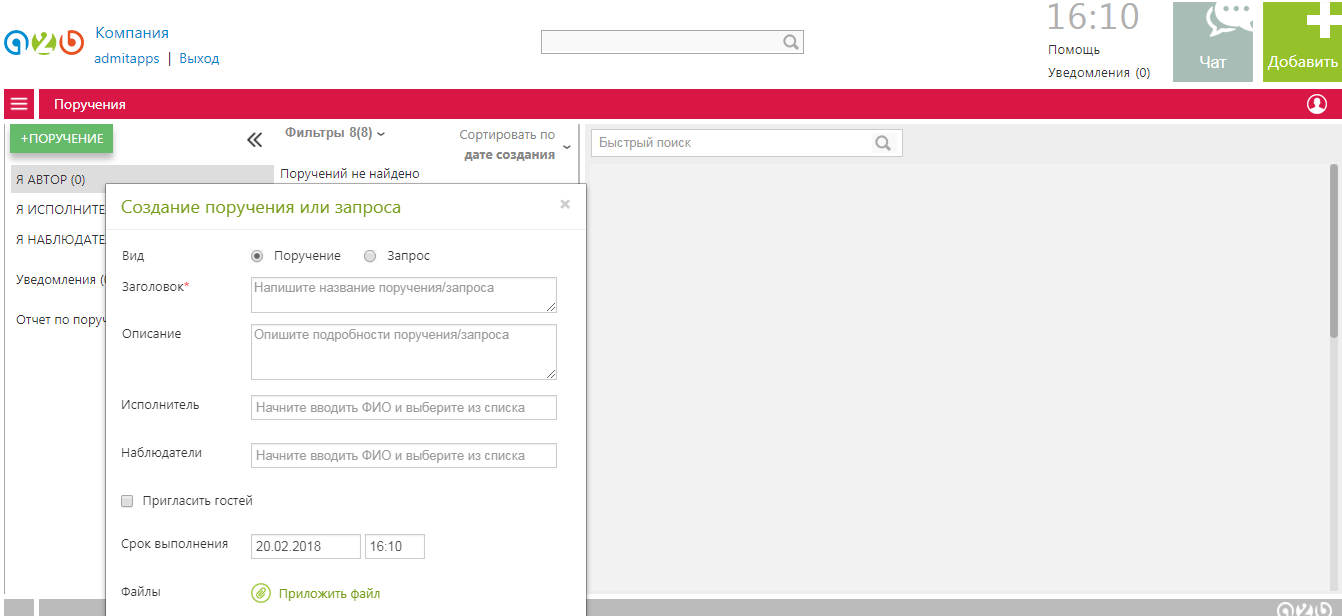1342x616 pixels.
Task: Open the Chat tile
Action: (1213, 42)
